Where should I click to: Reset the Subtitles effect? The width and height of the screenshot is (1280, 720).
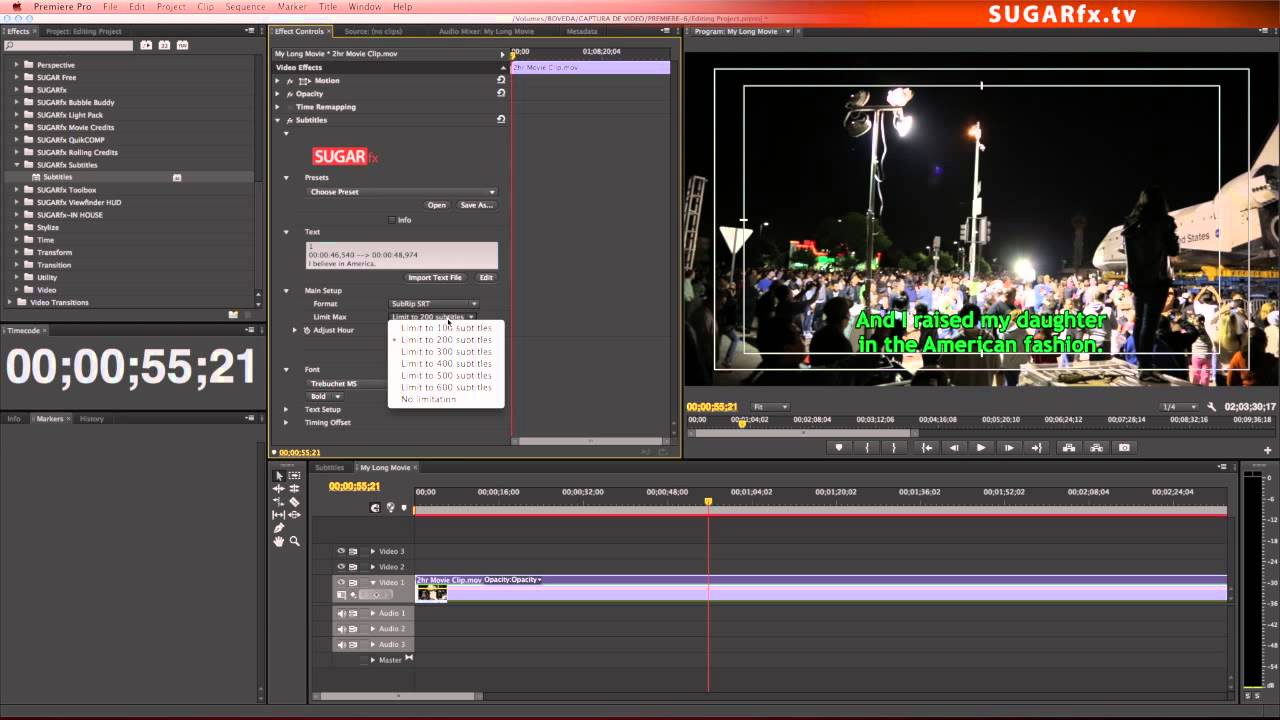pos(501,120)
